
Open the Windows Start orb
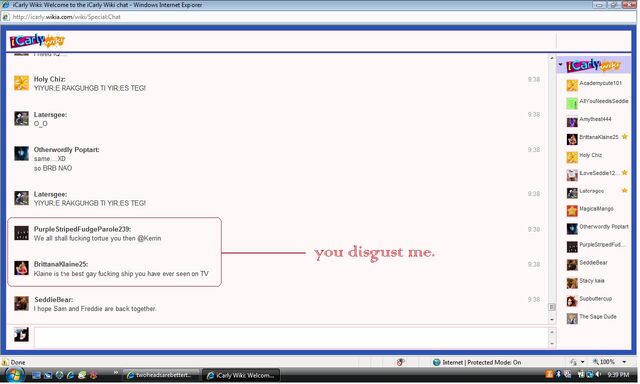(14, 375)
